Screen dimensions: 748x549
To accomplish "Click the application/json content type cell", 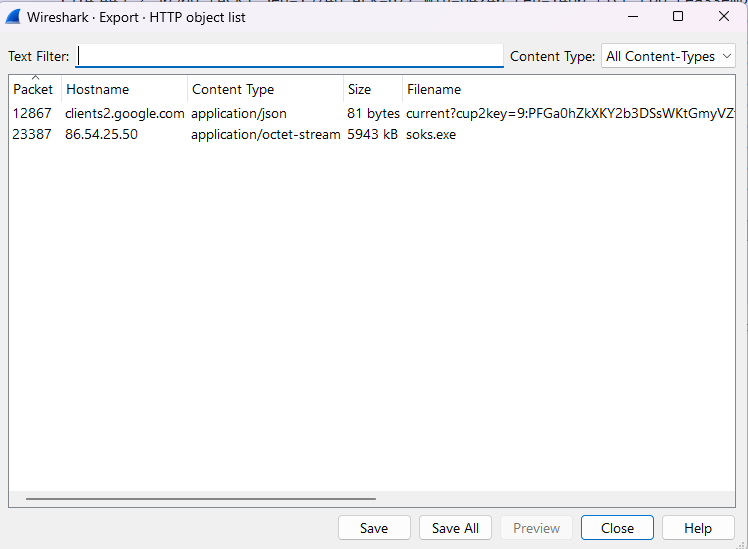I will click(239, 114).
